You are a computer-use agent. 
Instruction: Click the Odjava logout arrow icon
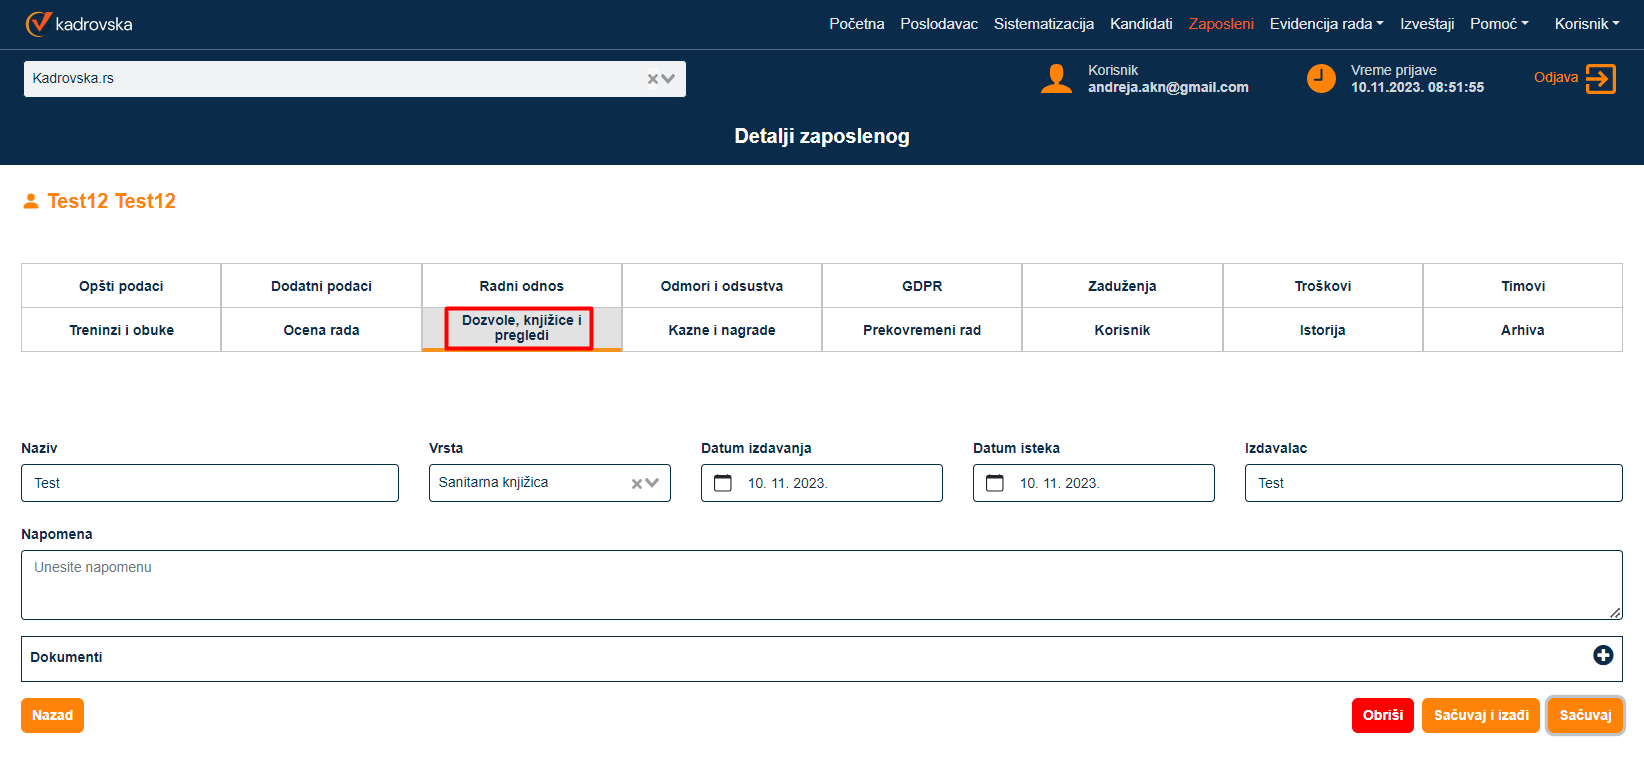pyautogui.click(x=1600, y=79)
